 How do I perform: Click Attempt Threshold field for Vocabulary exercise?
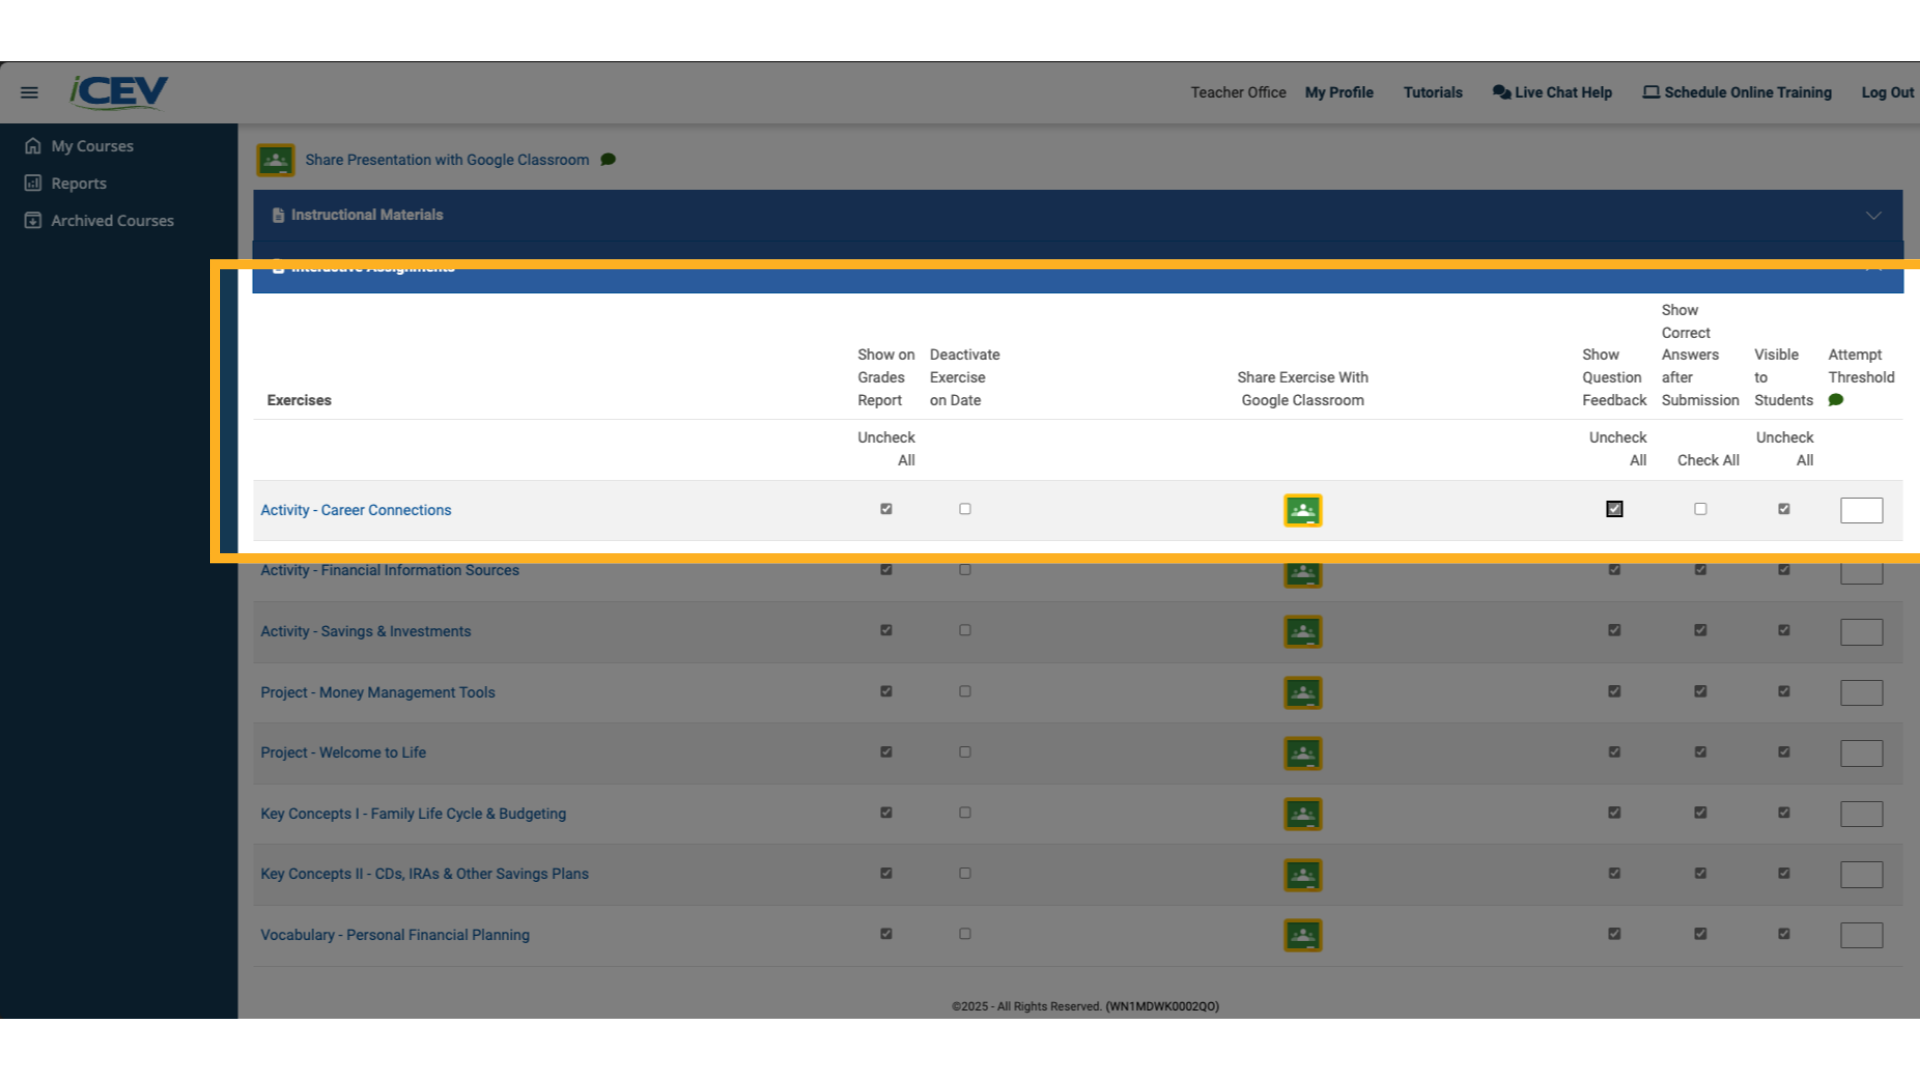pos(1862,935)
